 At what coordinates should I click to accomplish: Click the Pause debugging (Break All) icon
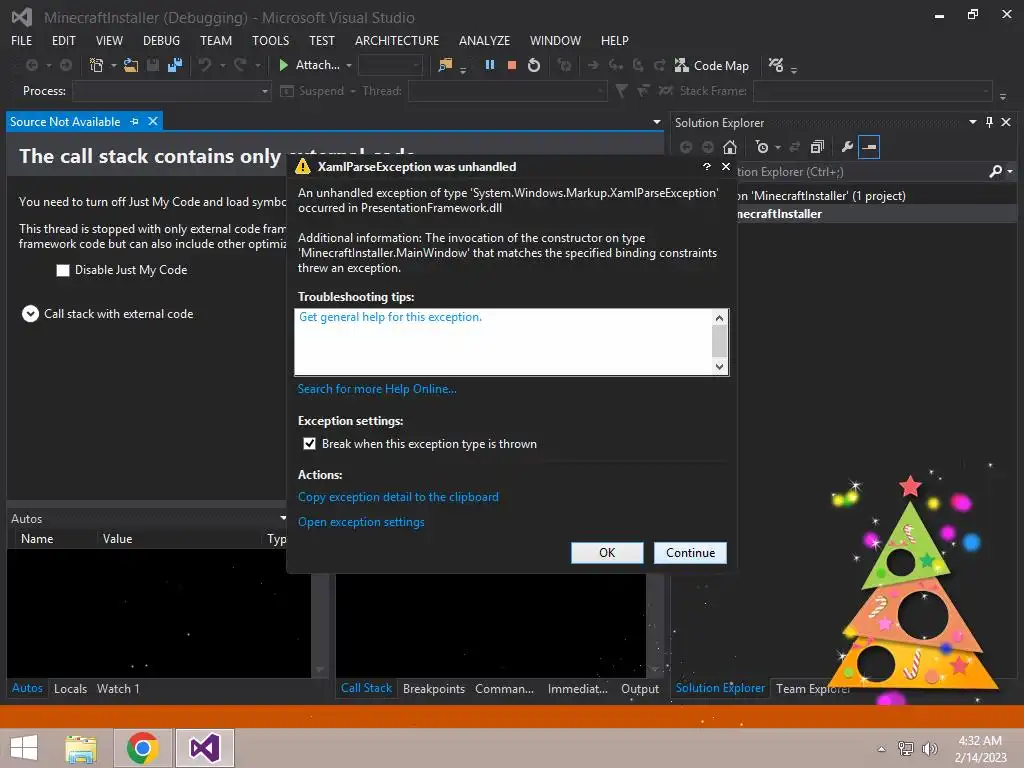pos(489,65)
